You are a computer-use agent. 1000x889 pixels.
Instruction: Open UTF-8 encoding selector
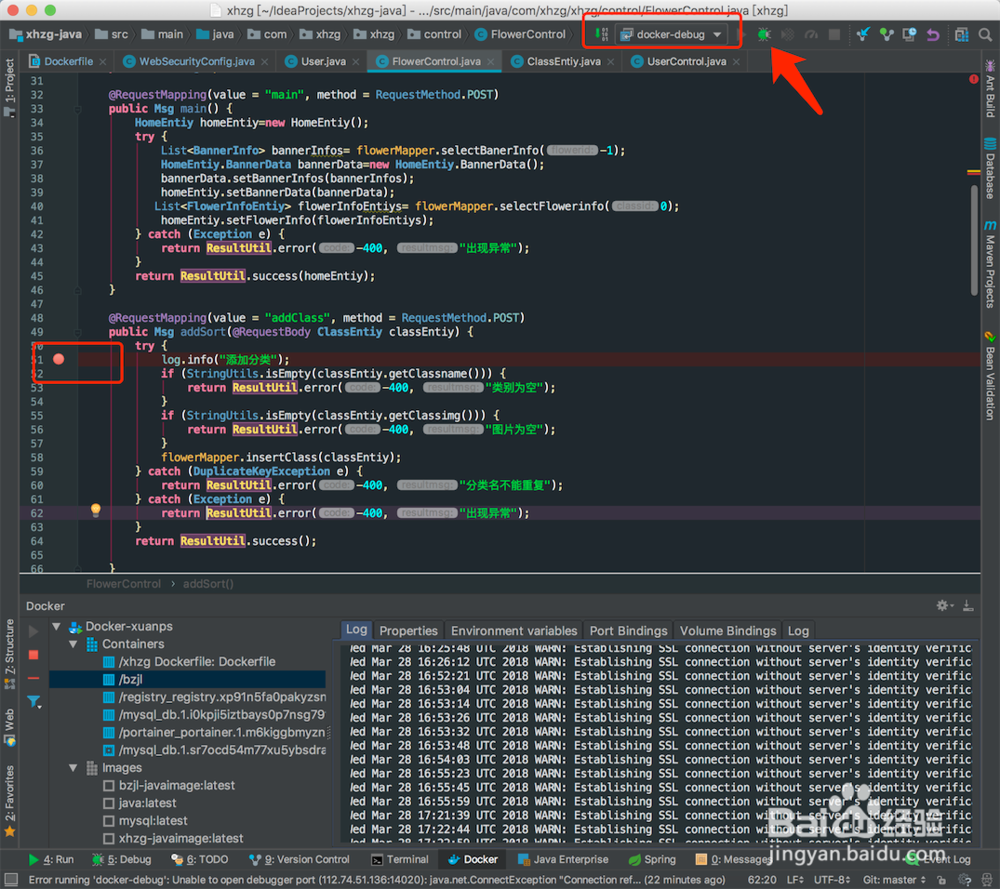coord(832,880)
